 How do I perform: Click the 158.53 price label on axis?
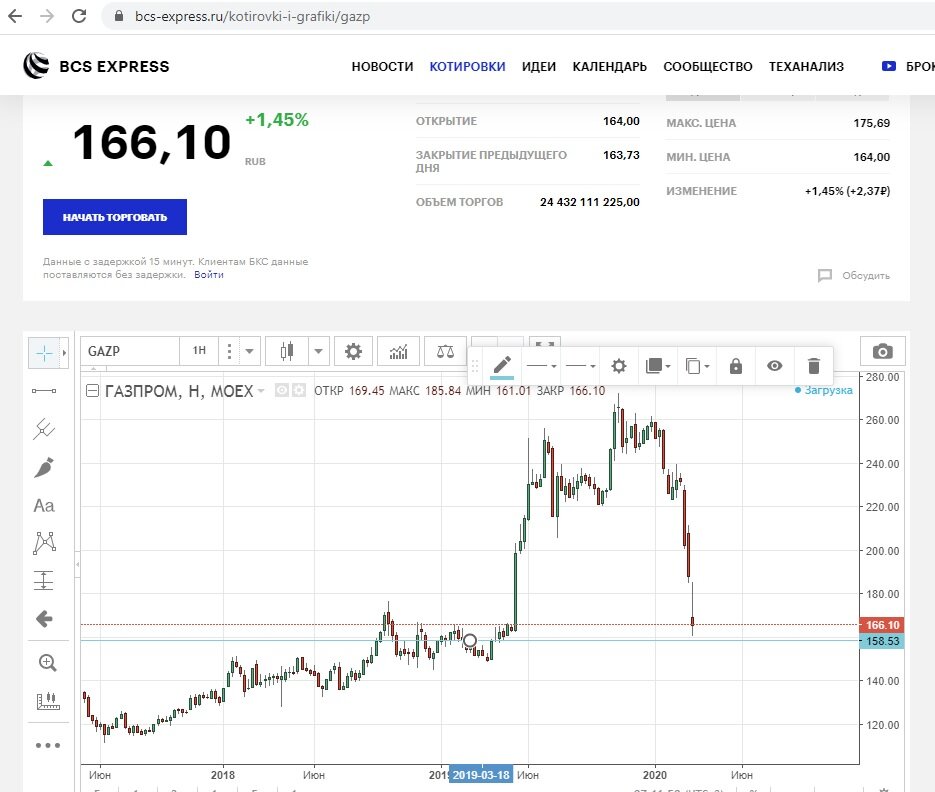[x=882, y=641]
